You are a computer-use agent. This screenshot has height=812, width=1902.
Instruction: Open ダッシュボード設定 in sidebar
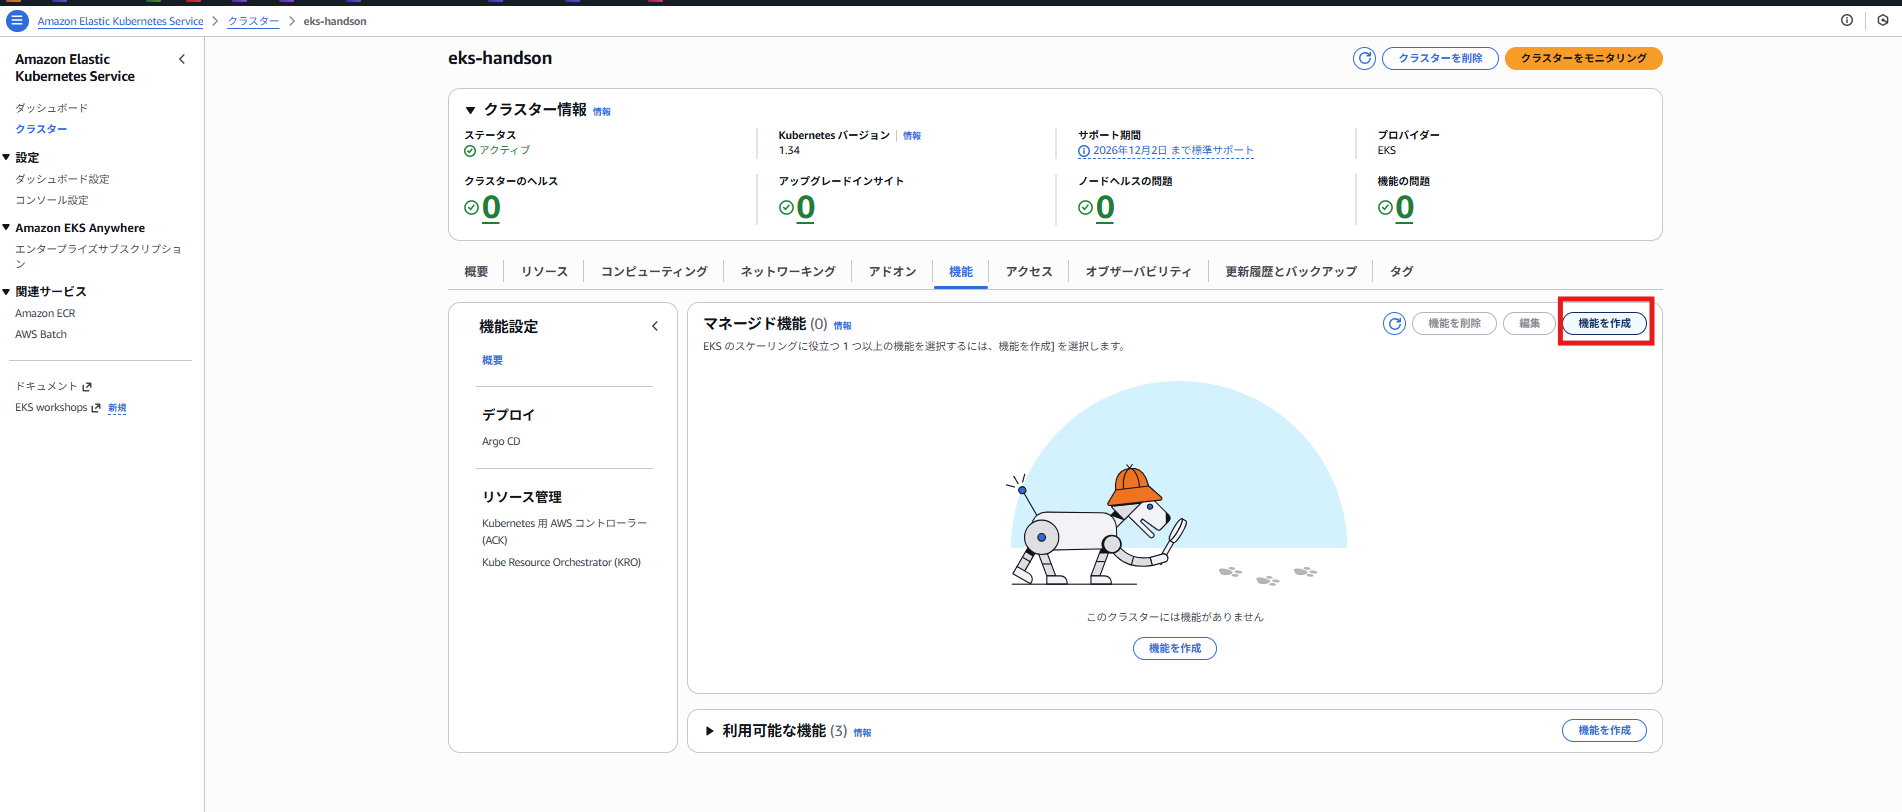(62, 179)
